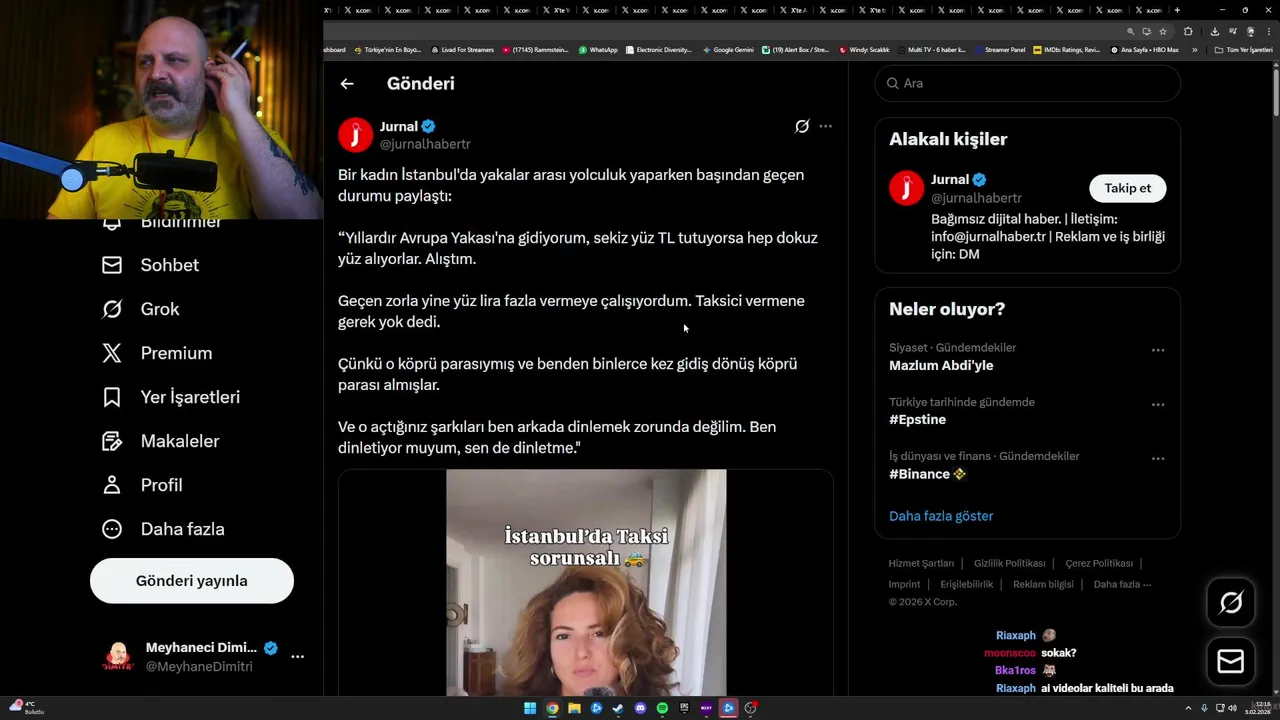Open the Daha fazla sidebar menu

tap(164, 529)
